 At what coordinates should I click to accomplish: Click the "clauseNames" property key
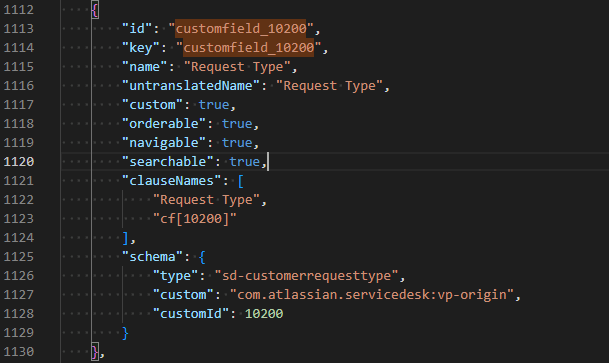point(172,181)
